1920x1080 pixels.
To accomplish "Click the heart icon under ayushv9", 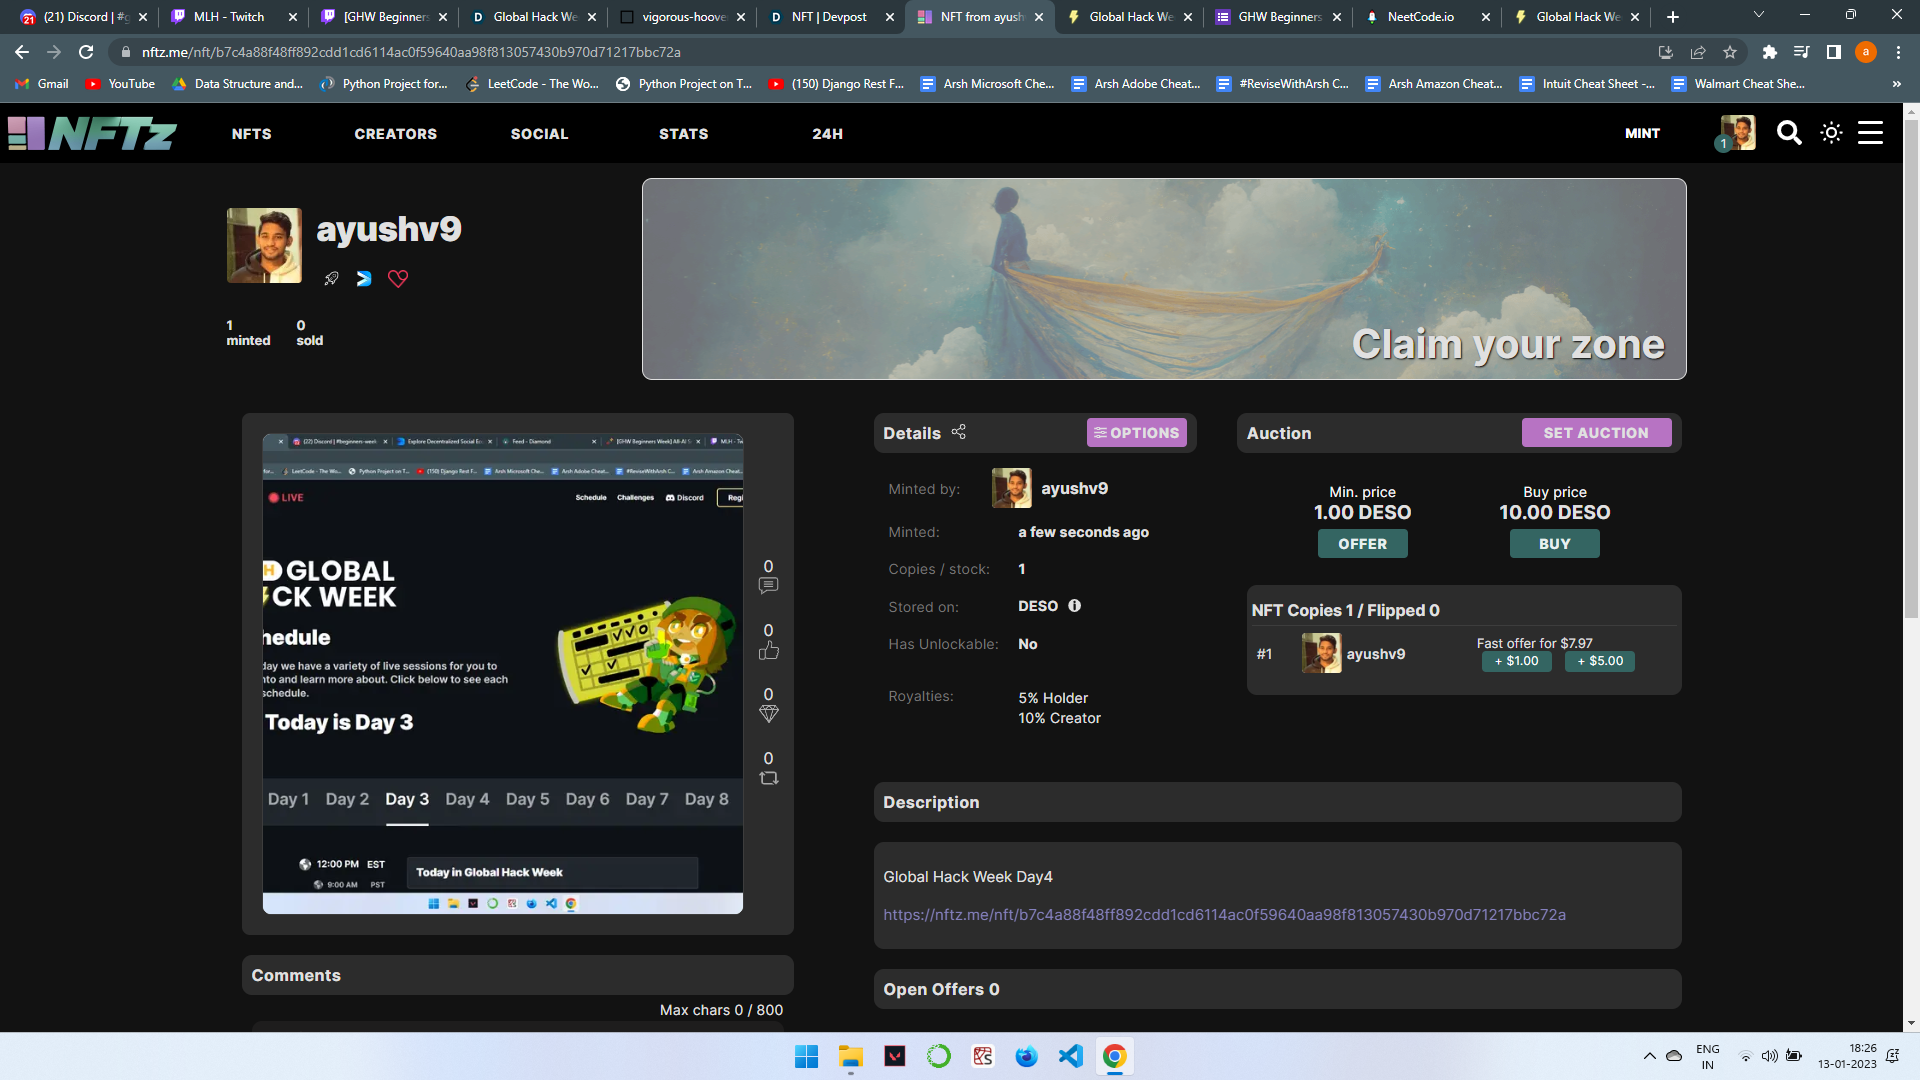I will point(398,279).
